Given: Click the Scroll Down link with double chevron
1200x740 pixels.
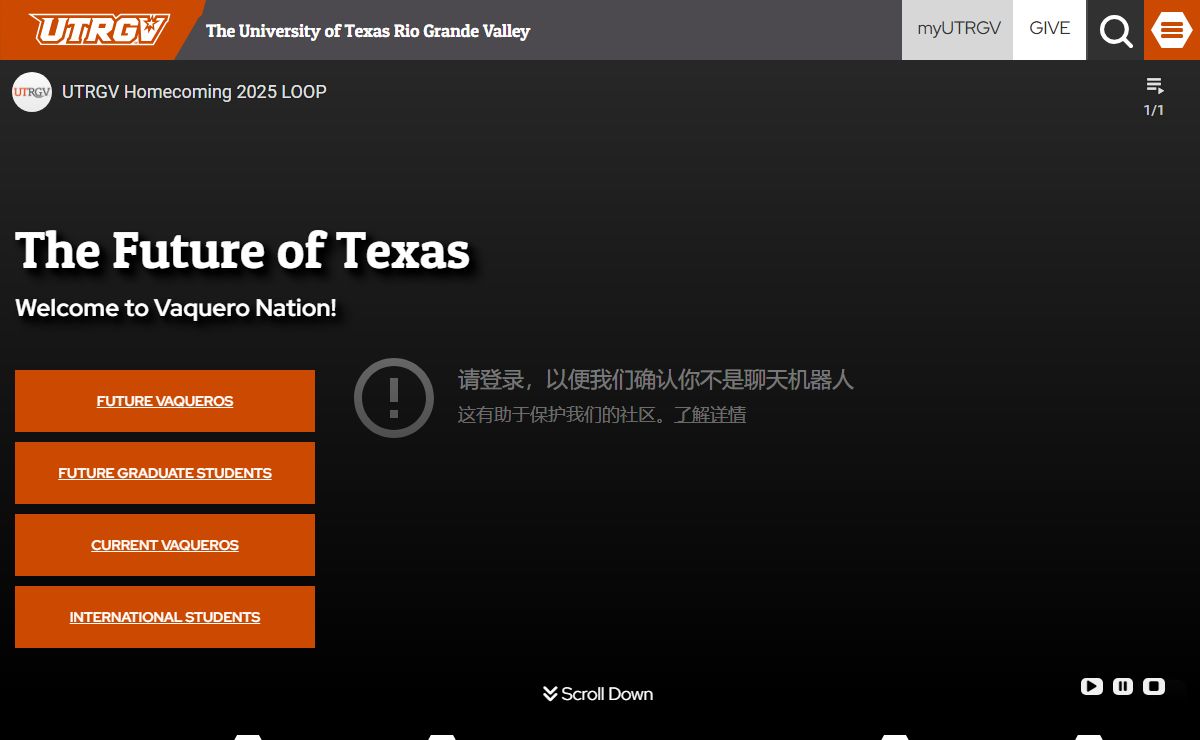Looking at the screenshot, I should tap(598, 694).
